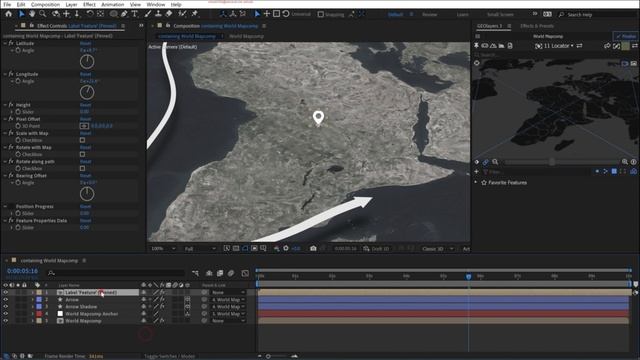Collapse the Bearing Offset effect group
This screenshot has width=640, height=360.
[5, 176]
